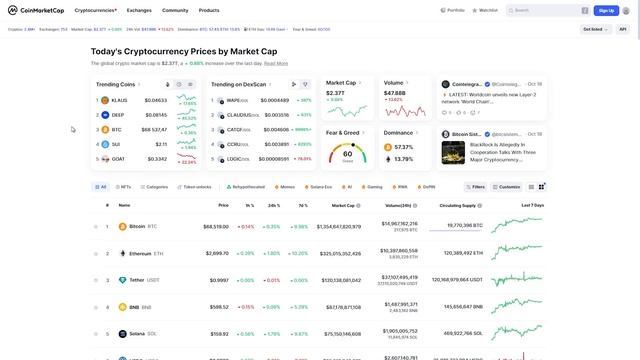The height and width of the screenshot is (360, 640).
Task: Open the Cointelegraph news post
Action: pyautogui.click(x=491, y=98)
